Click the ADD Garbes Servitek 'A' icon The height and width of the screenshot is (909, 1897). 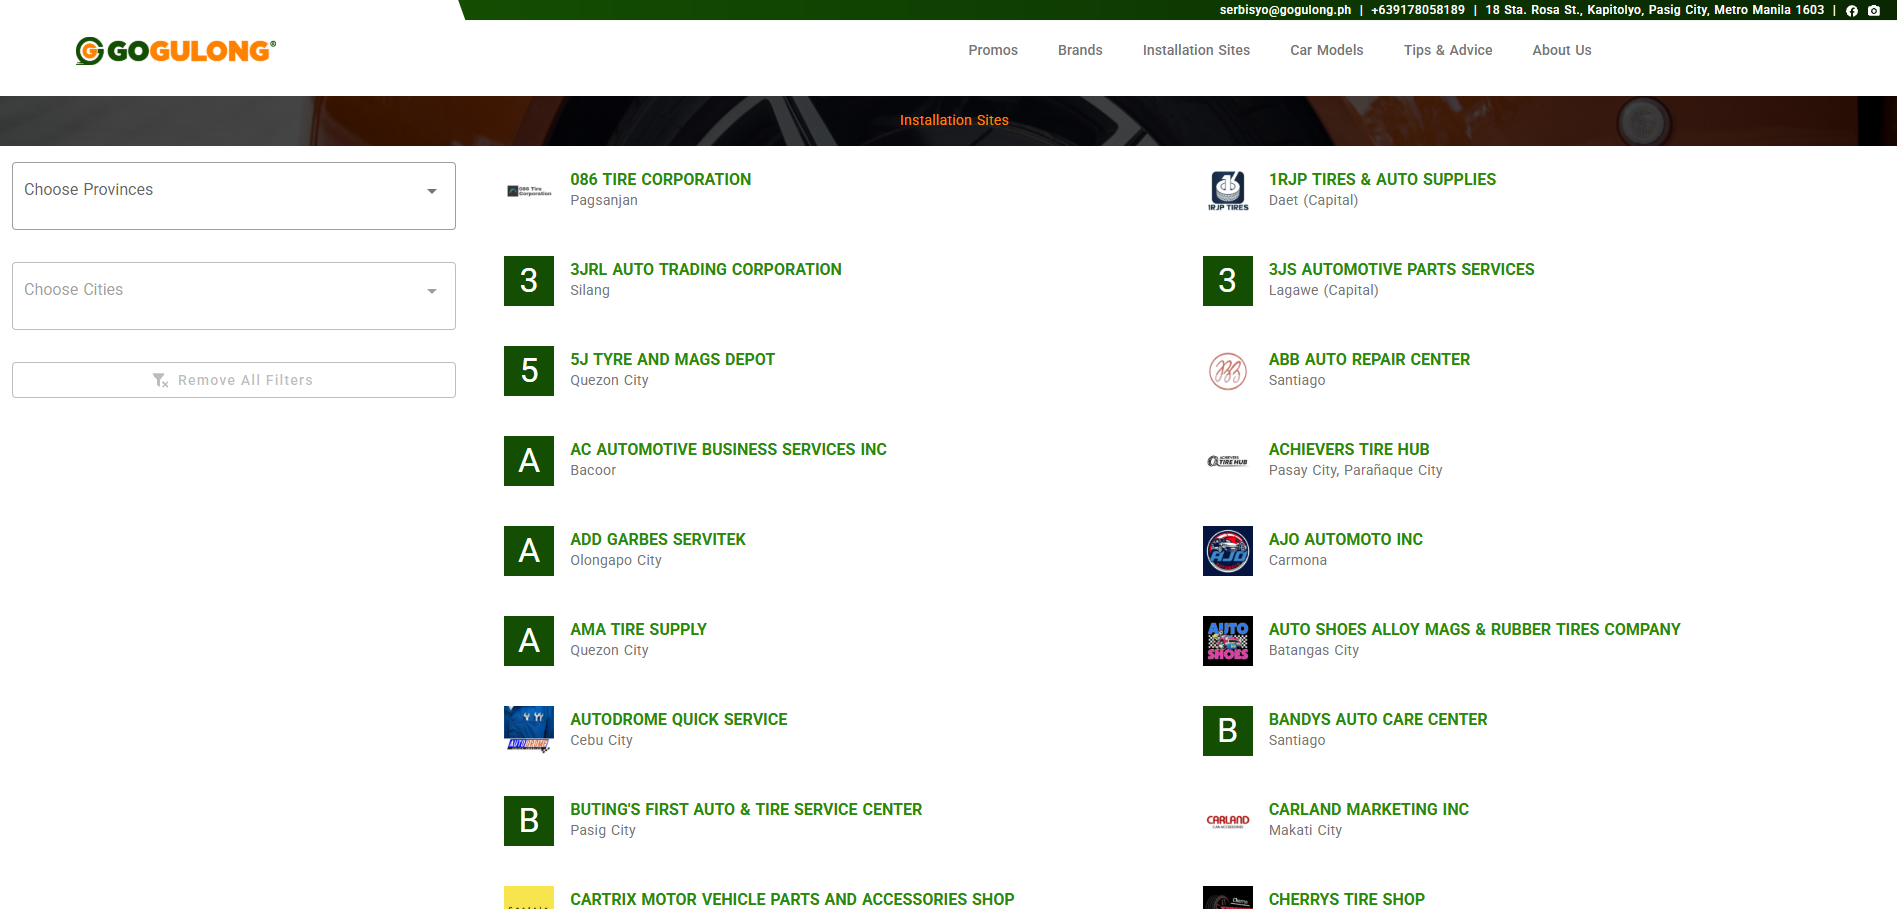tap(529, 551)
